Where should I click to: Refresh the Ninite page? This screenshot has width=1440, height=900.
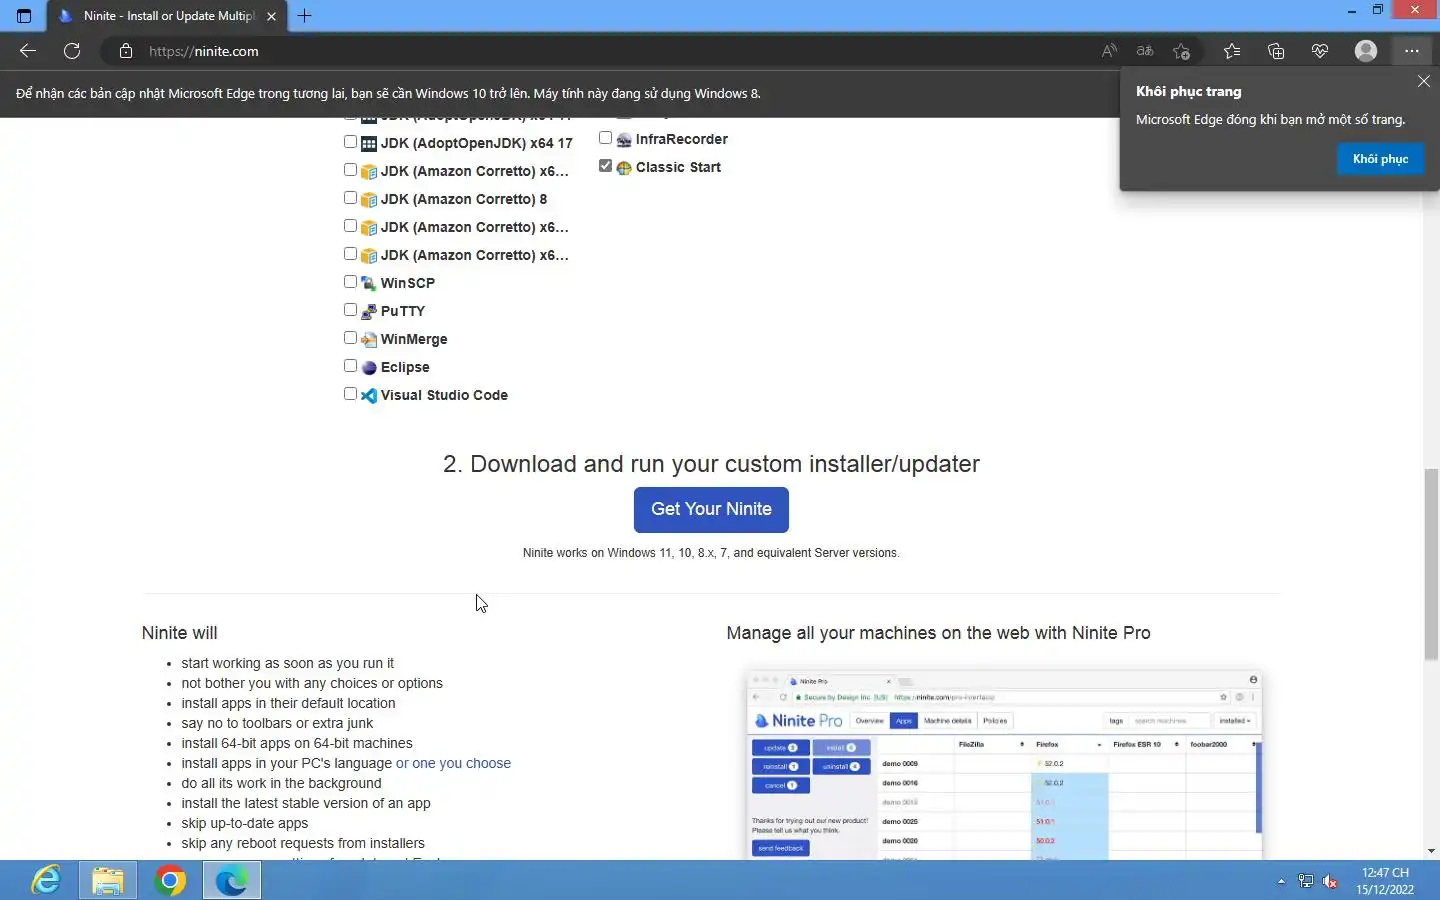pos(72,51)
